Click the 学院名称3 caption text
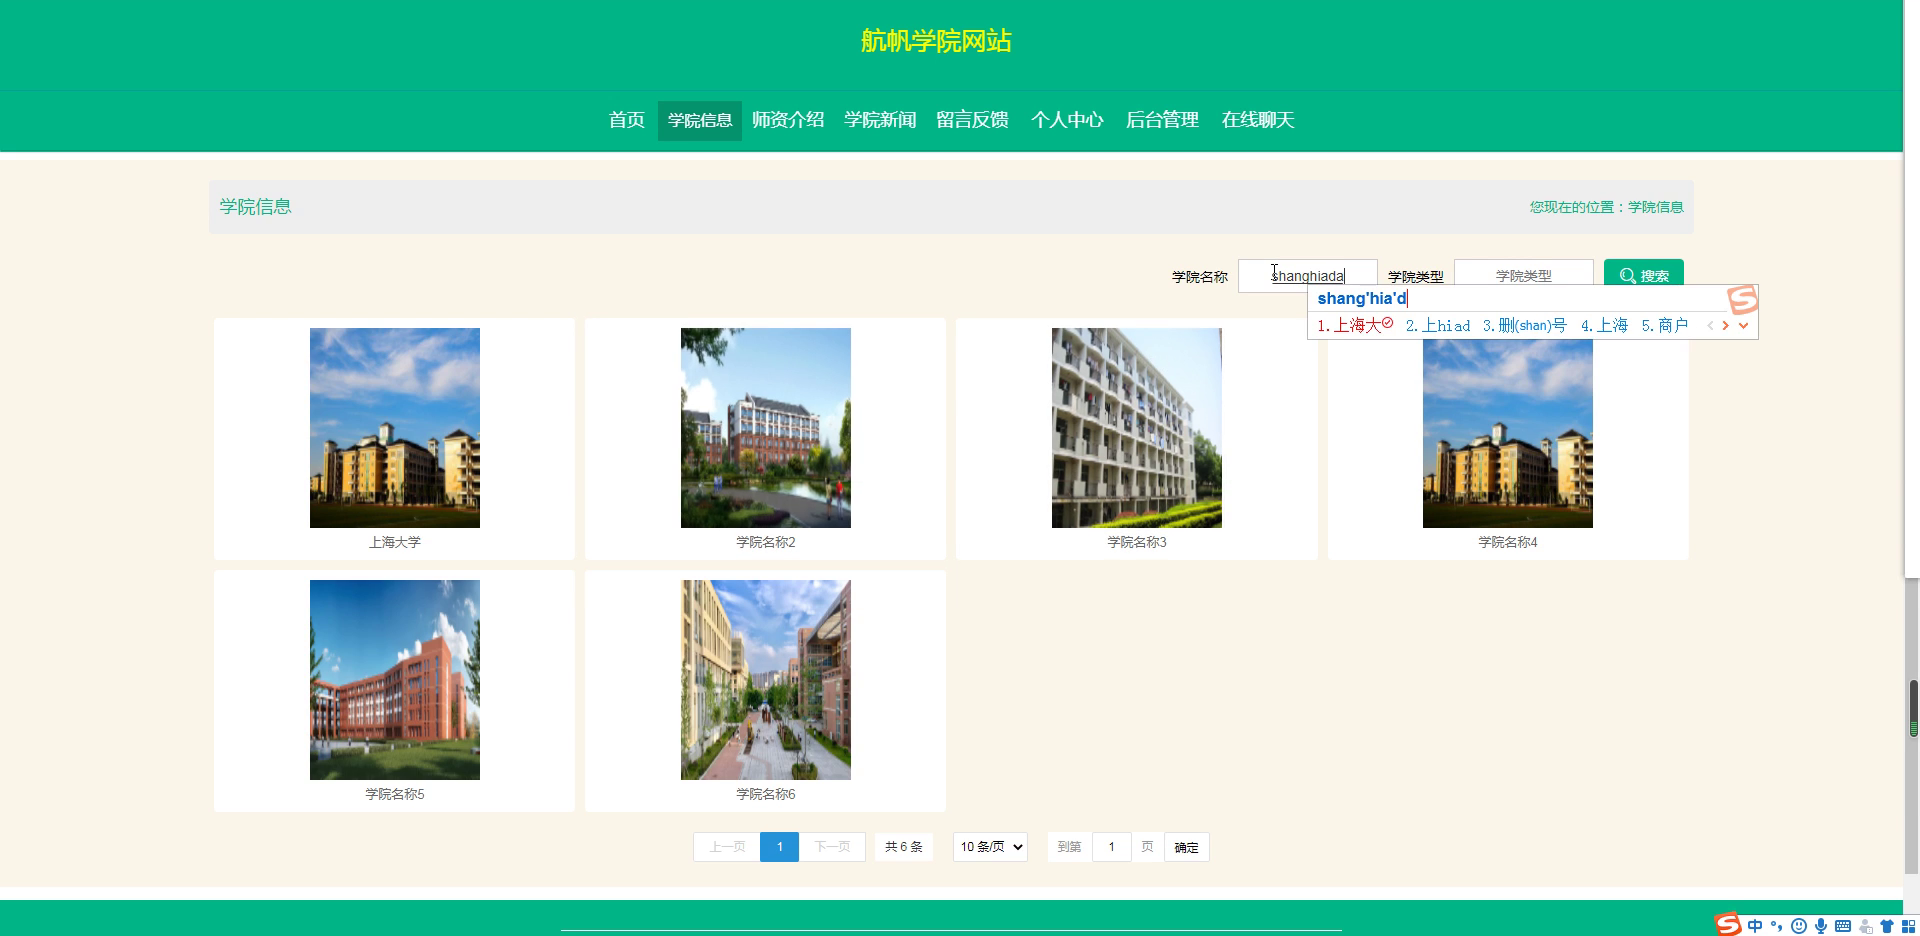 point(1137,542)
